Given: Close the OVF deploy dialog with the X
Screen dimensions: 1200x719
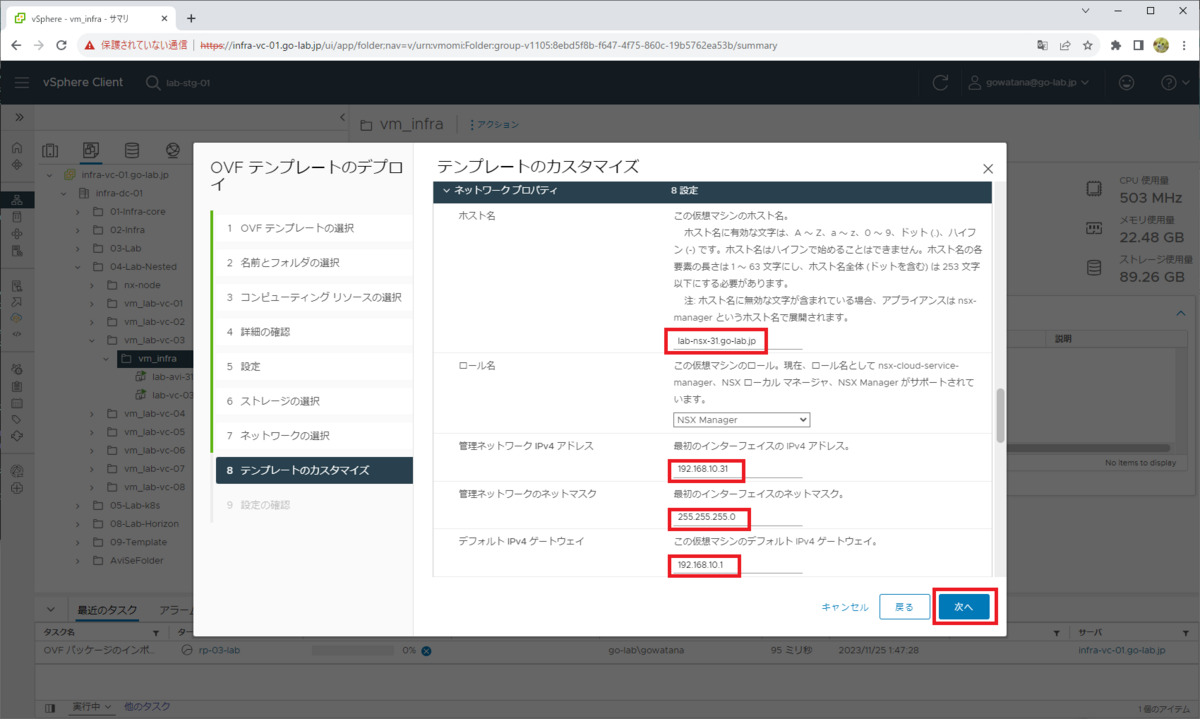Looking at the screenshot, I should coord(988,169).
